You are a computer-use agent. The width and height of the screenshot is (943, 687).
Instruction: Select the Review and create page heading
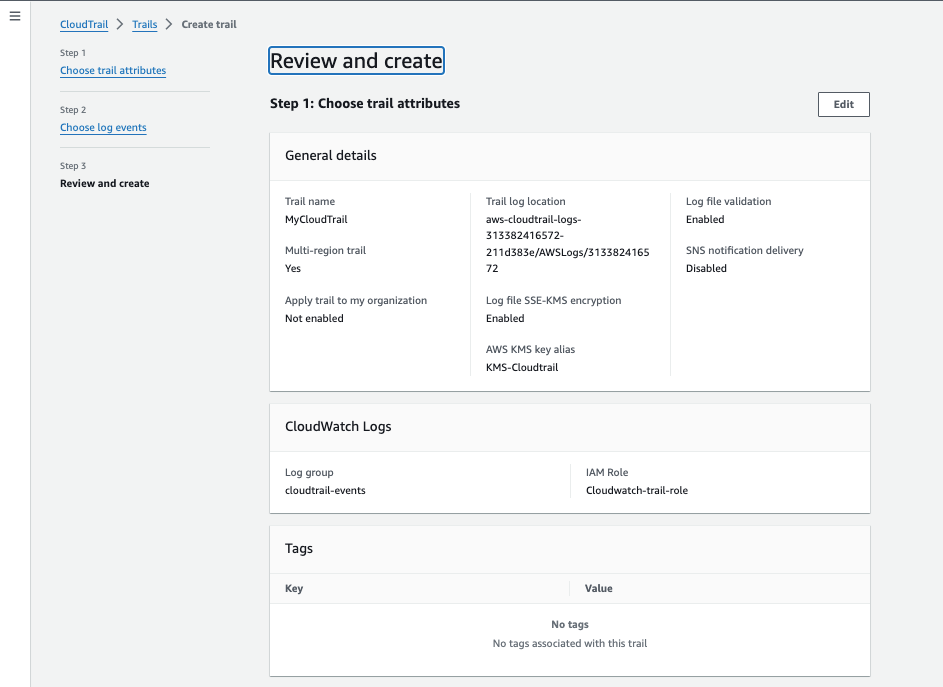pos(356,61)
